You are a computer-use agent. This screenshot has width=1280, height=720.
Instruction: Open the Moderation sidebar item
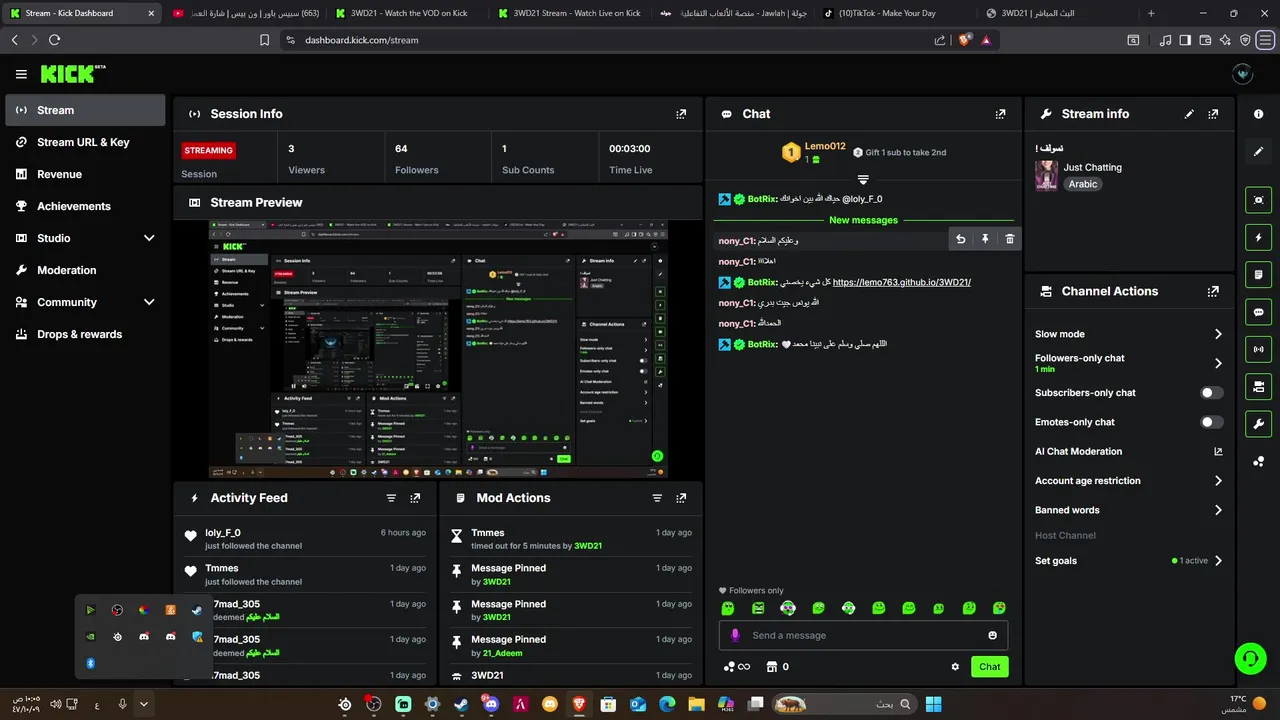85,270
